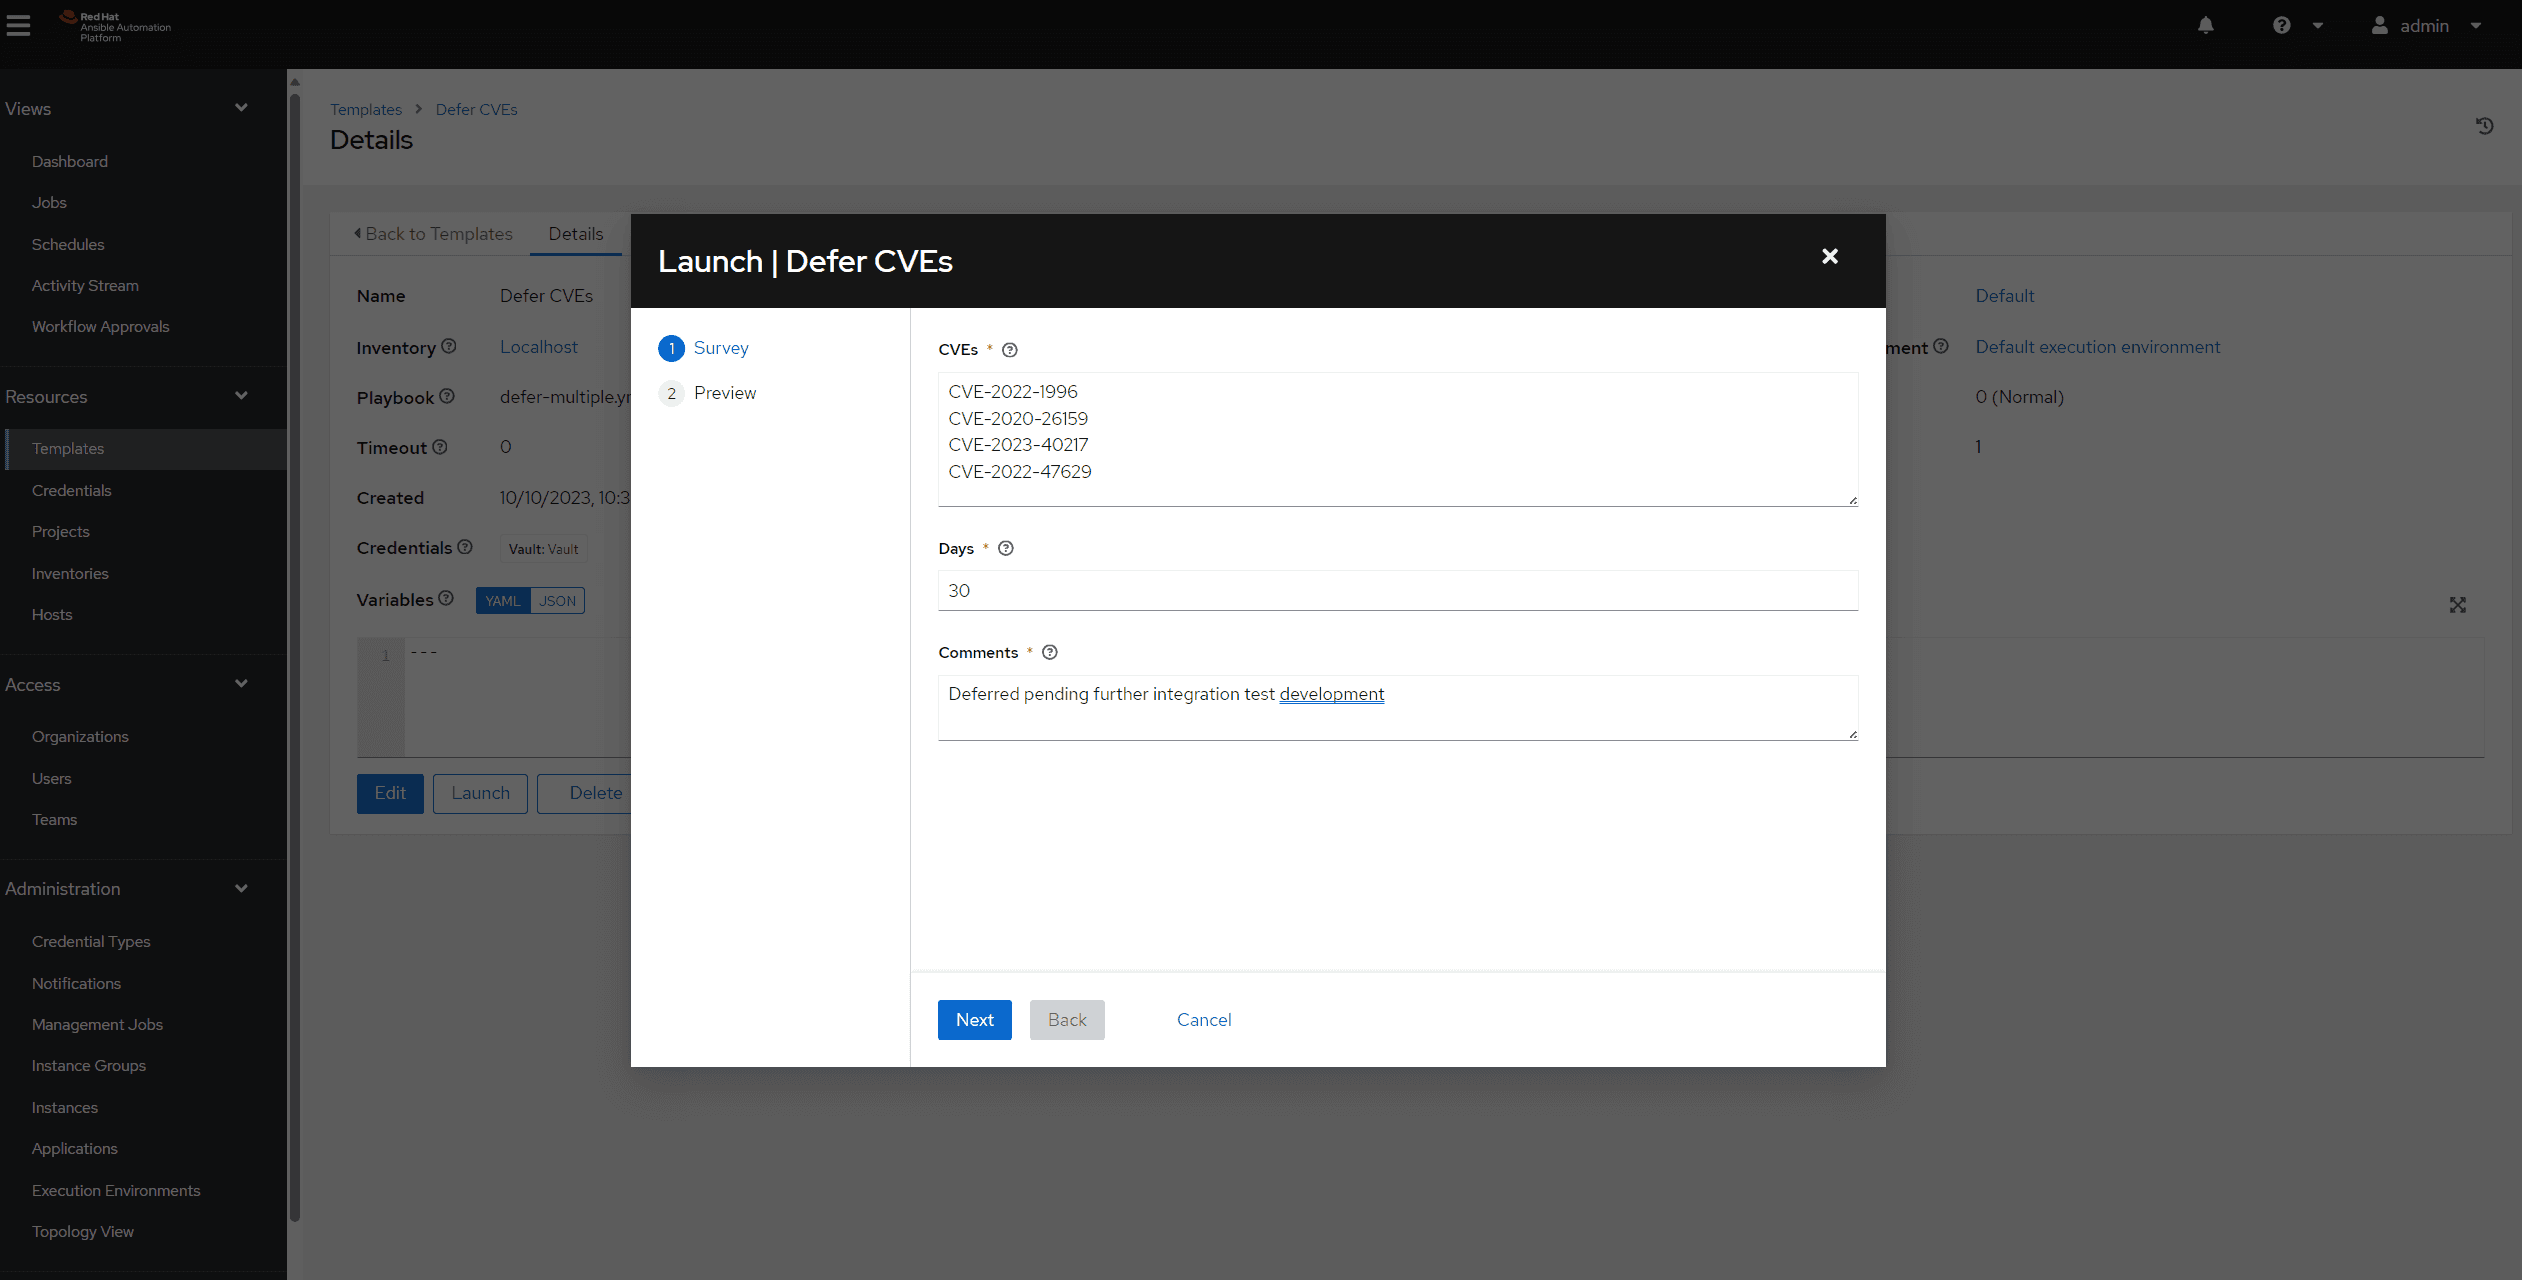This screenshot has height=1280, width=2522.
Task: Go to Preview wizard step
Action: pos(724,393)
